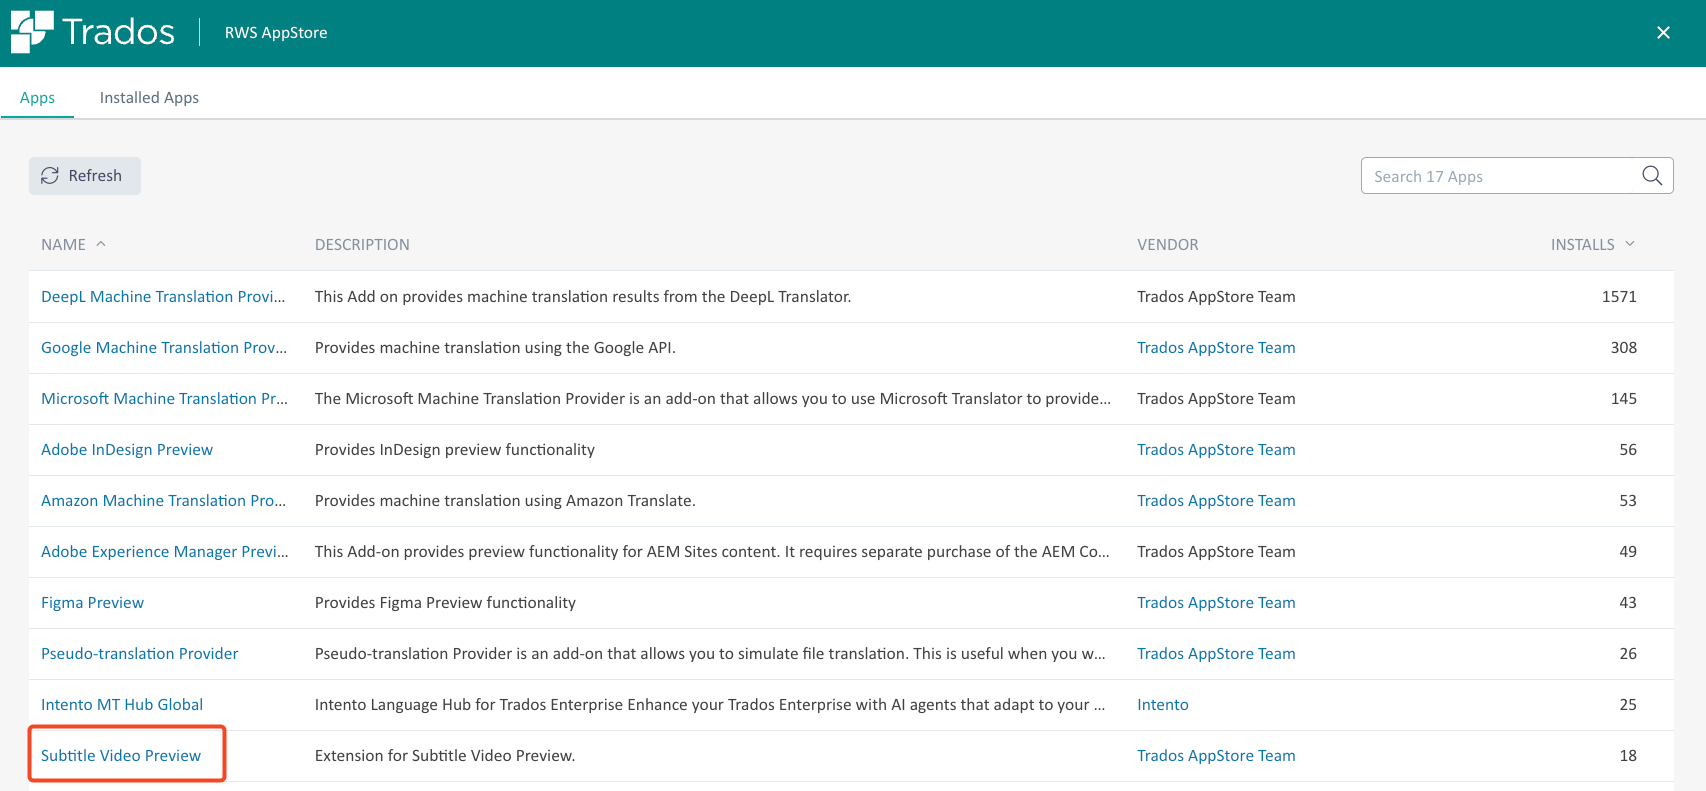Click the install count 43
This screenshot has width=1706, height=791.
coord(1628,603)
